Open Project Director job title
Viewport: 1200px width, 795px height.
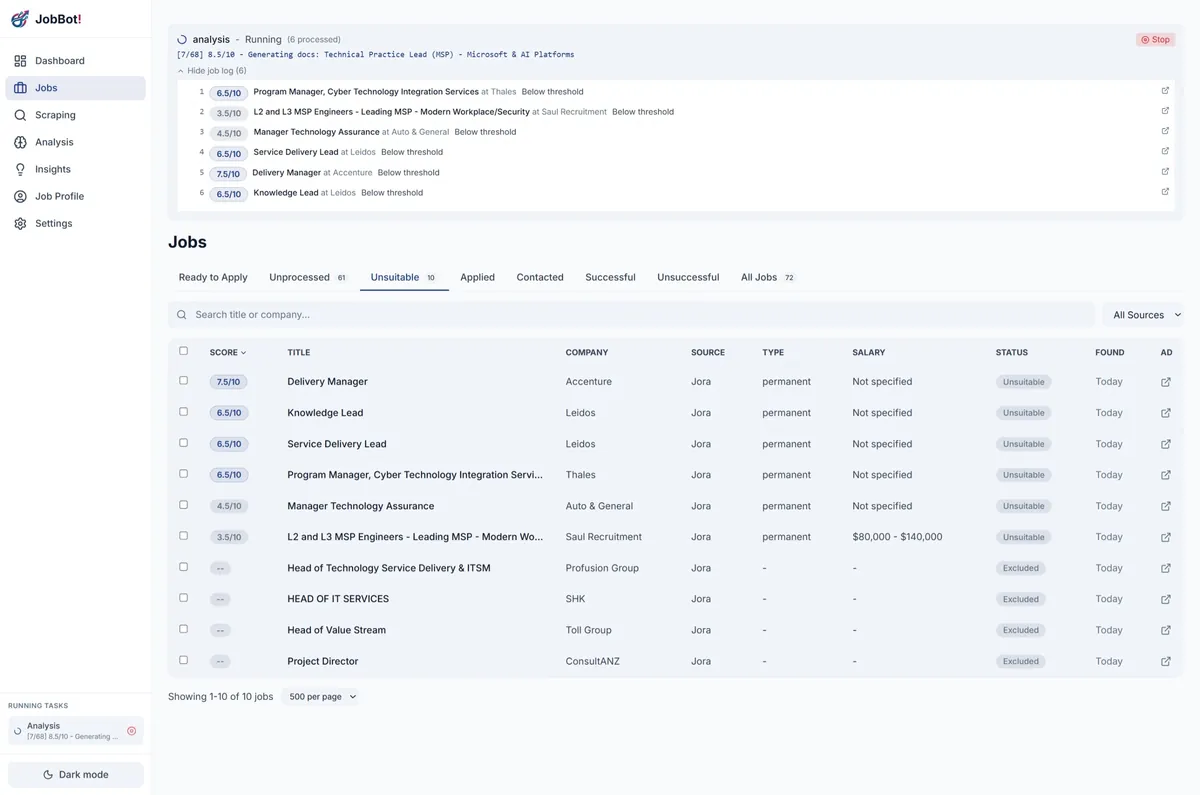(322, 661)
